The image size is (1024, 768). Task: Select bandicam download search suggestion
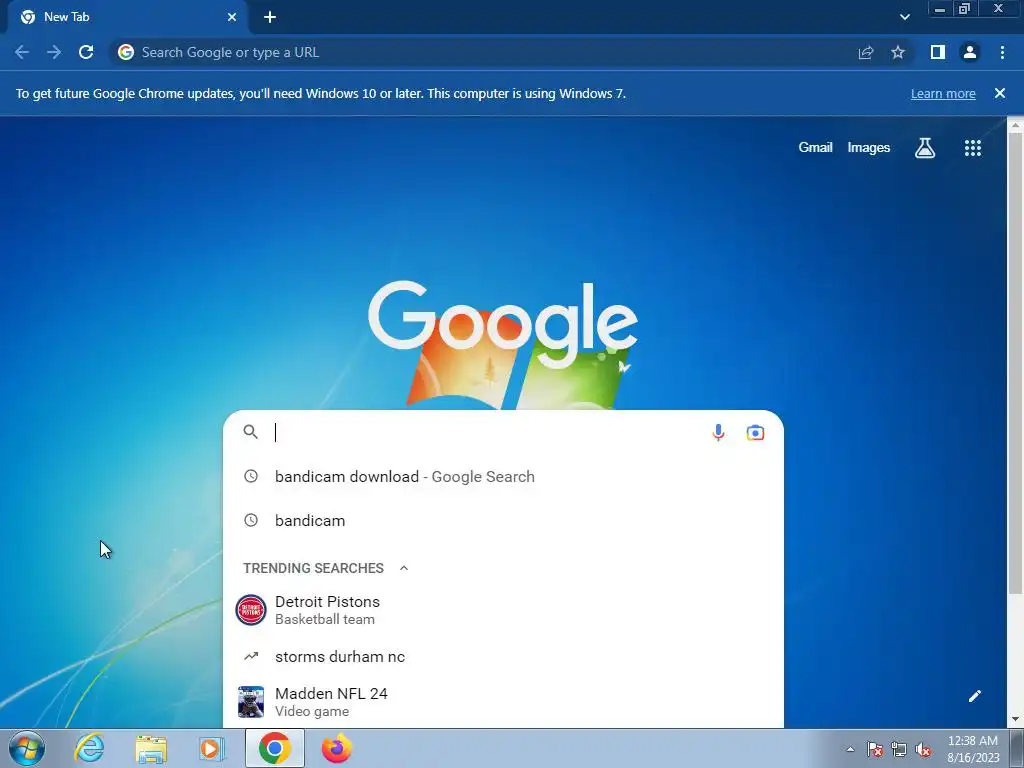click(x=503, y=477)
